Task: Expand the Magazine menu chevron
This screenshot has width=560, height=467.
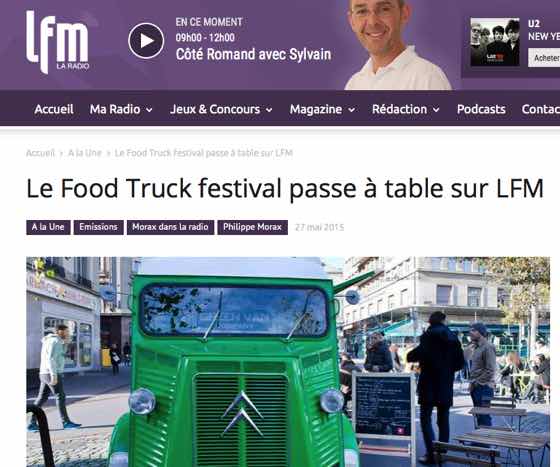Action: tap(351, 110)
